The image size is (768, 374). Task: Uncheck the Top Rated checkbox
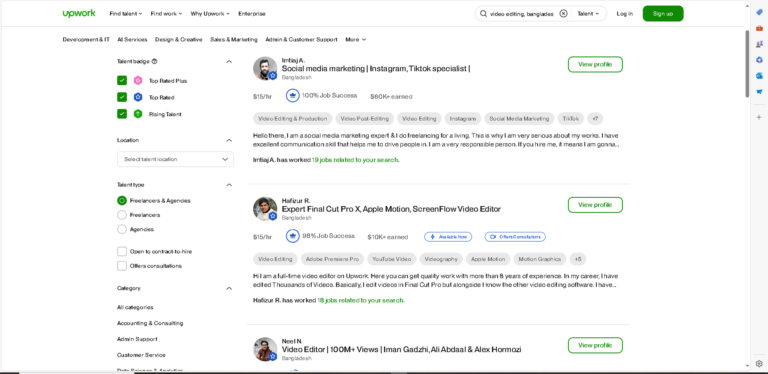[122, 97]
